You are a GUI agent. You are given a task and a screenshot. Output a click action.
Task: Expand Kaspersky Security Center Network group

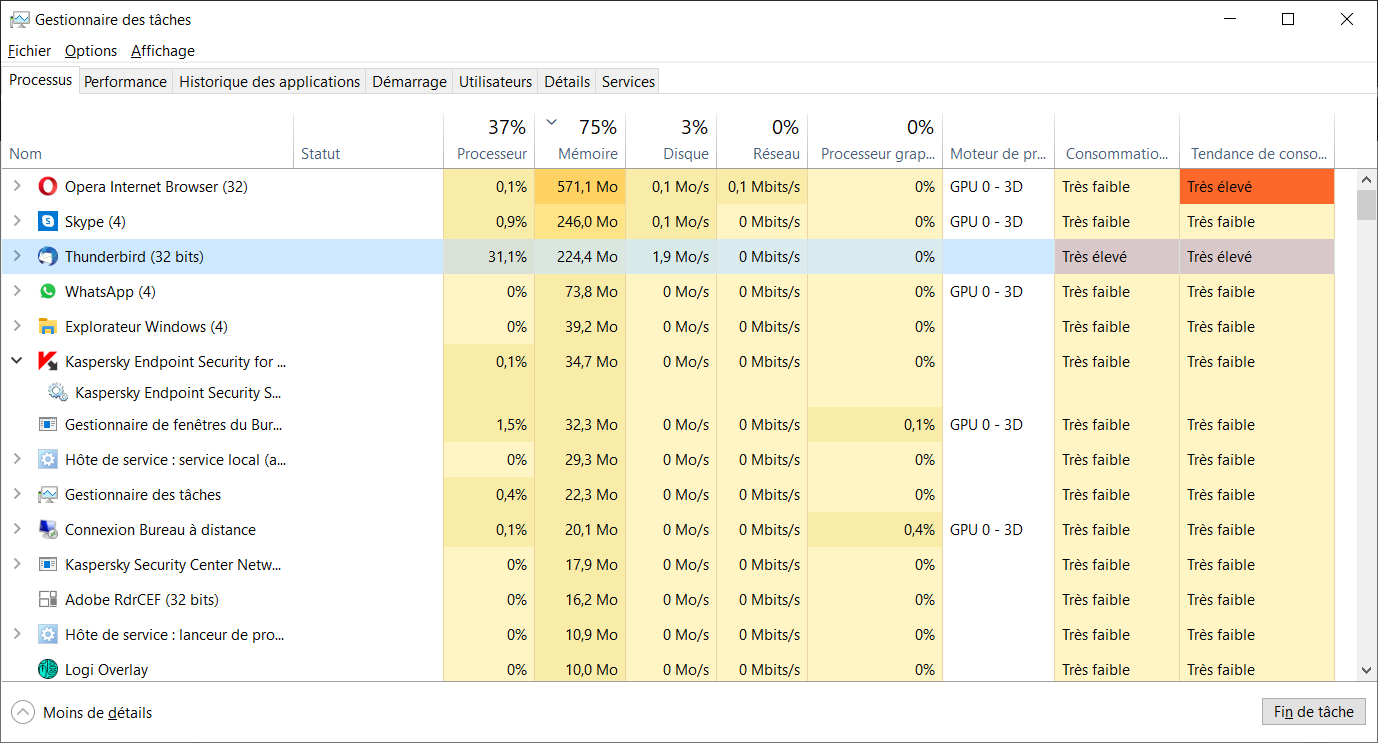pos(16,565)
